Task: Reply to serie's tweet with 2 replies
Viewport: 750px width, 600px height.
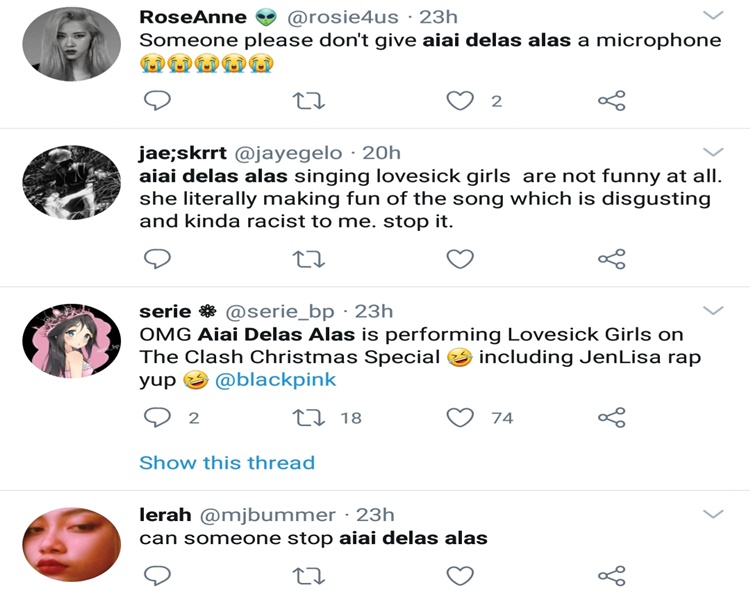Action: point(158,418)
